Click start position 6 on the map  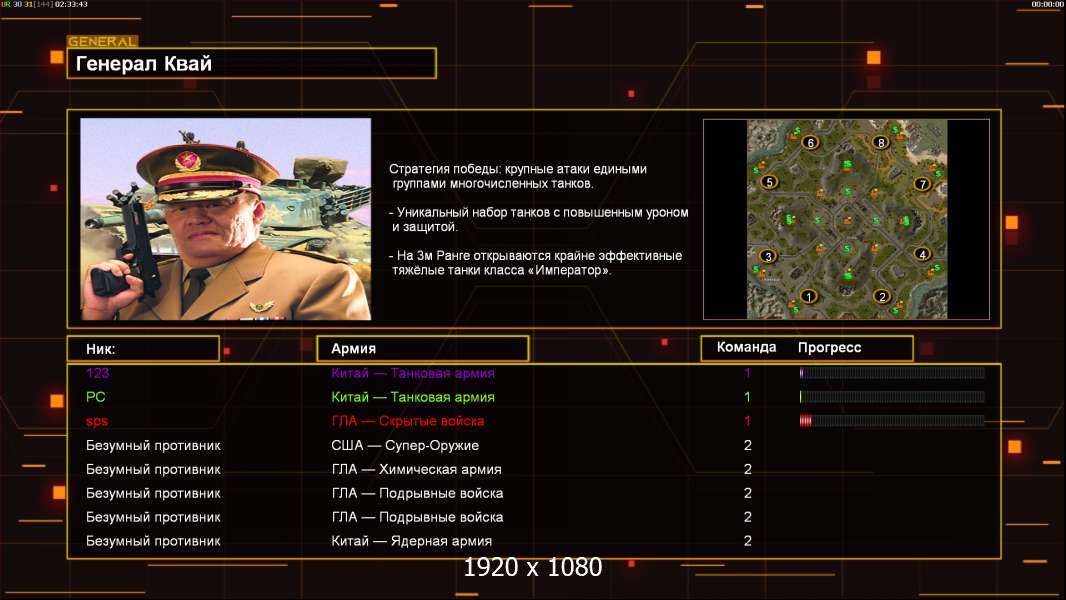coord(809,142)
